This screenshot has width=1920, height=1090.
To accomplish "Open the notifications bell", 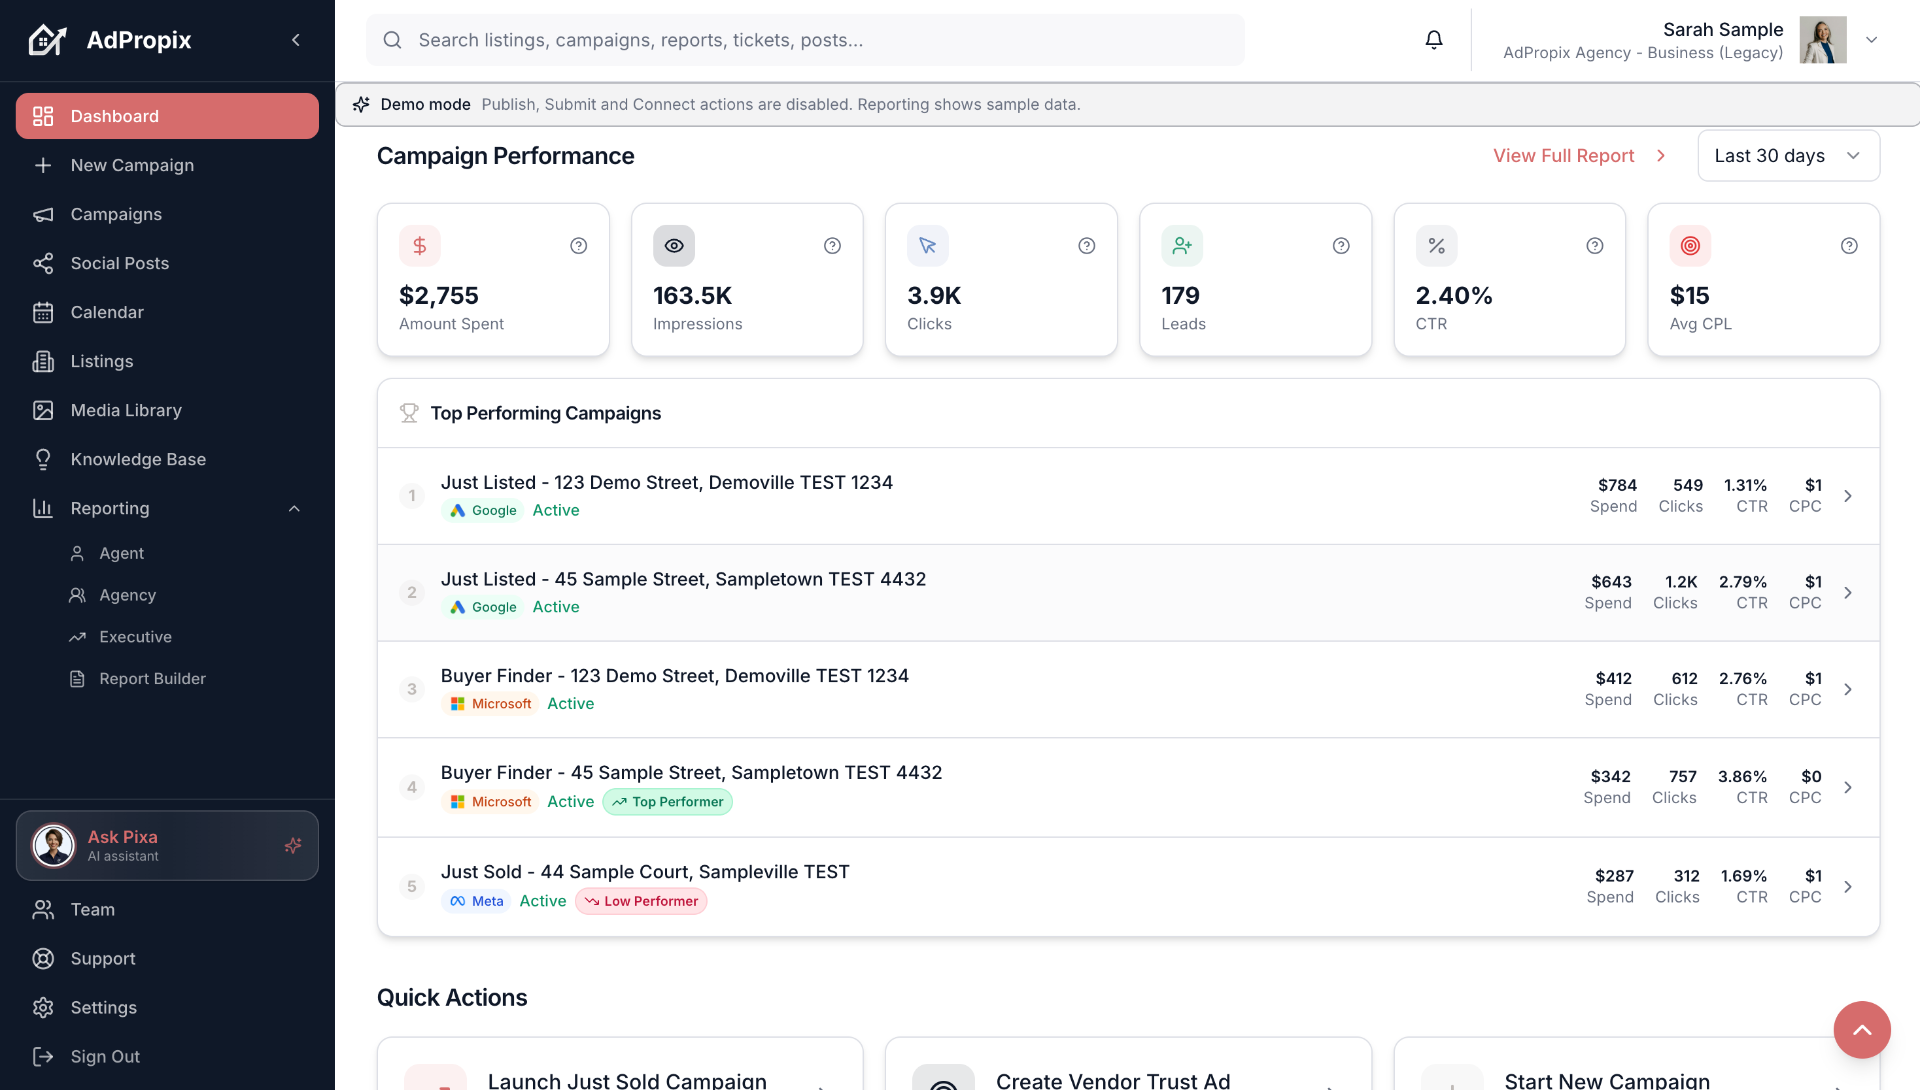I will pyautogui.click(x=1434, y=40).
